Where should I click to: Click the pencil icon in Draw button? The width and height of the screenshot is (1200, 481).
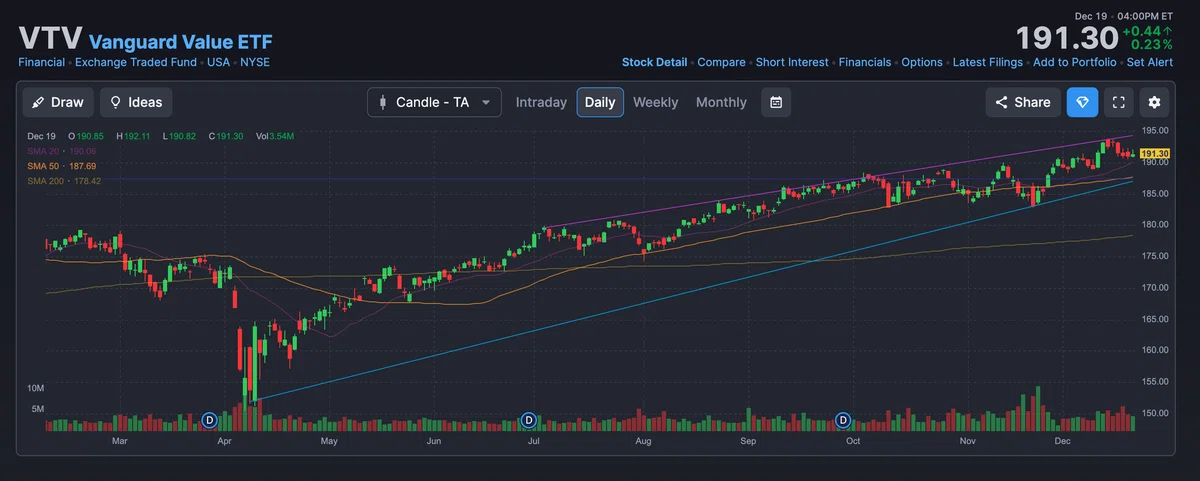click(39, 102)
